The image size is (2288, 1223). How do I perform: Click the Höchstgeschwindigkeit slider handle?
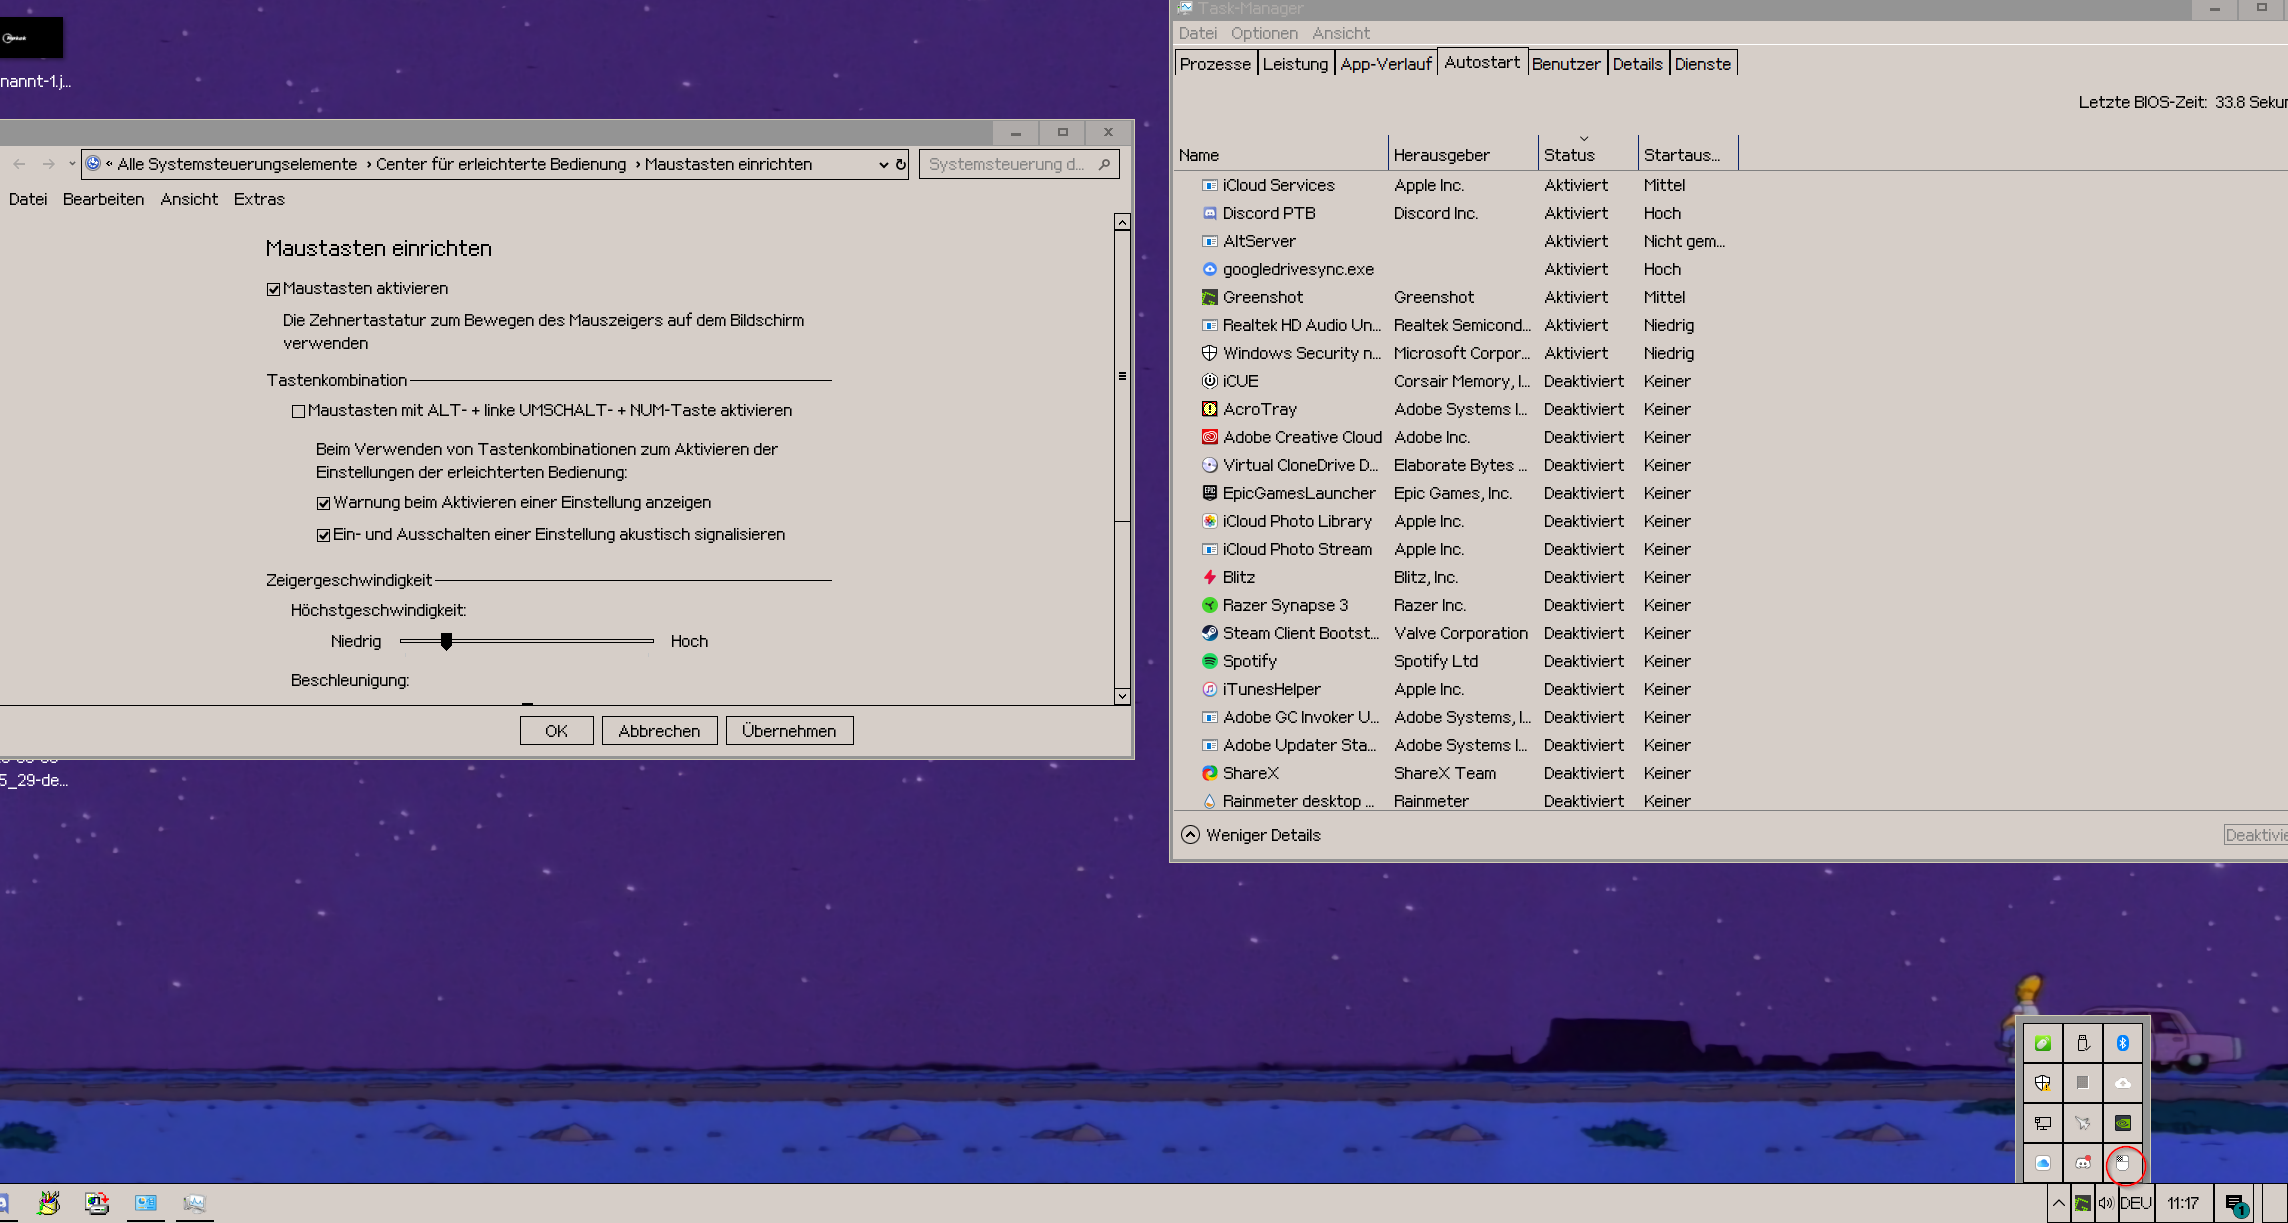click(447, 641)
